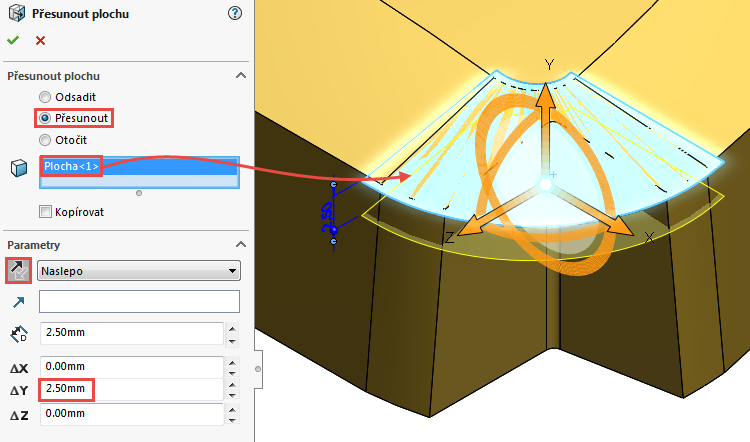Click the panel collapse handle on right edge
The width and height of the screenshot is (750, 442).
258,369
